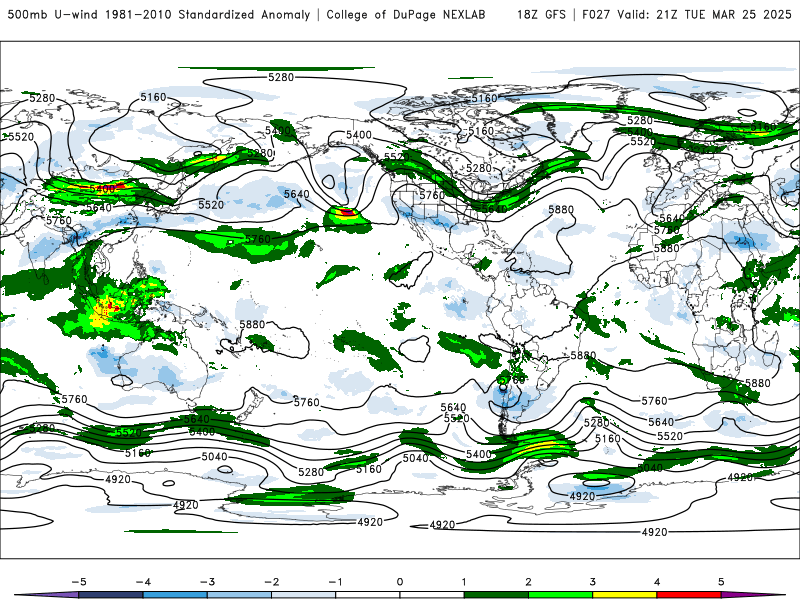Click the 5400 contour label over Alaska
800x600 pixels.
click(x=359, y=135)
